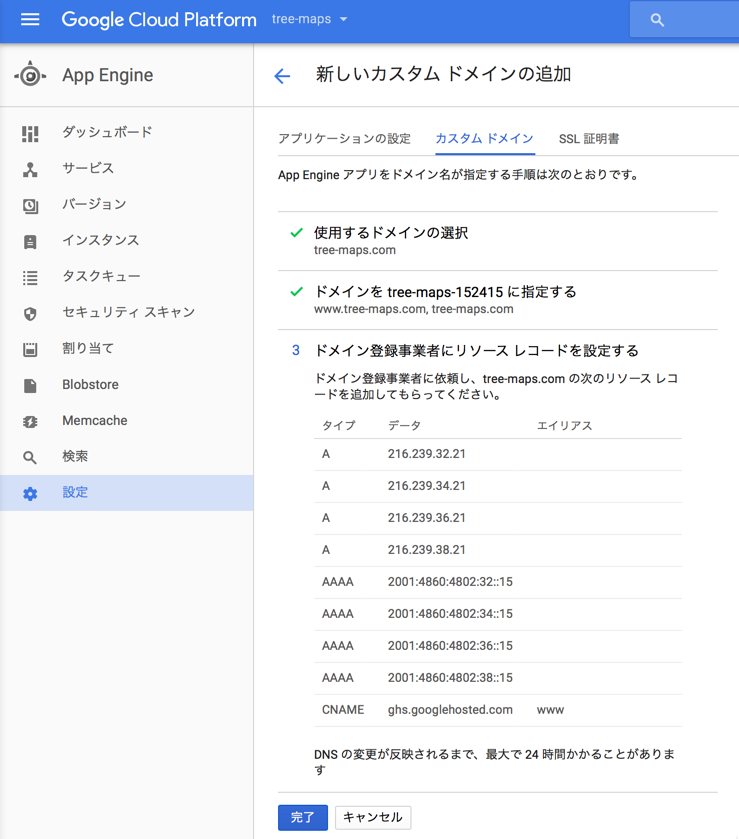Open 検索 in the sidebar

point(75,456)
